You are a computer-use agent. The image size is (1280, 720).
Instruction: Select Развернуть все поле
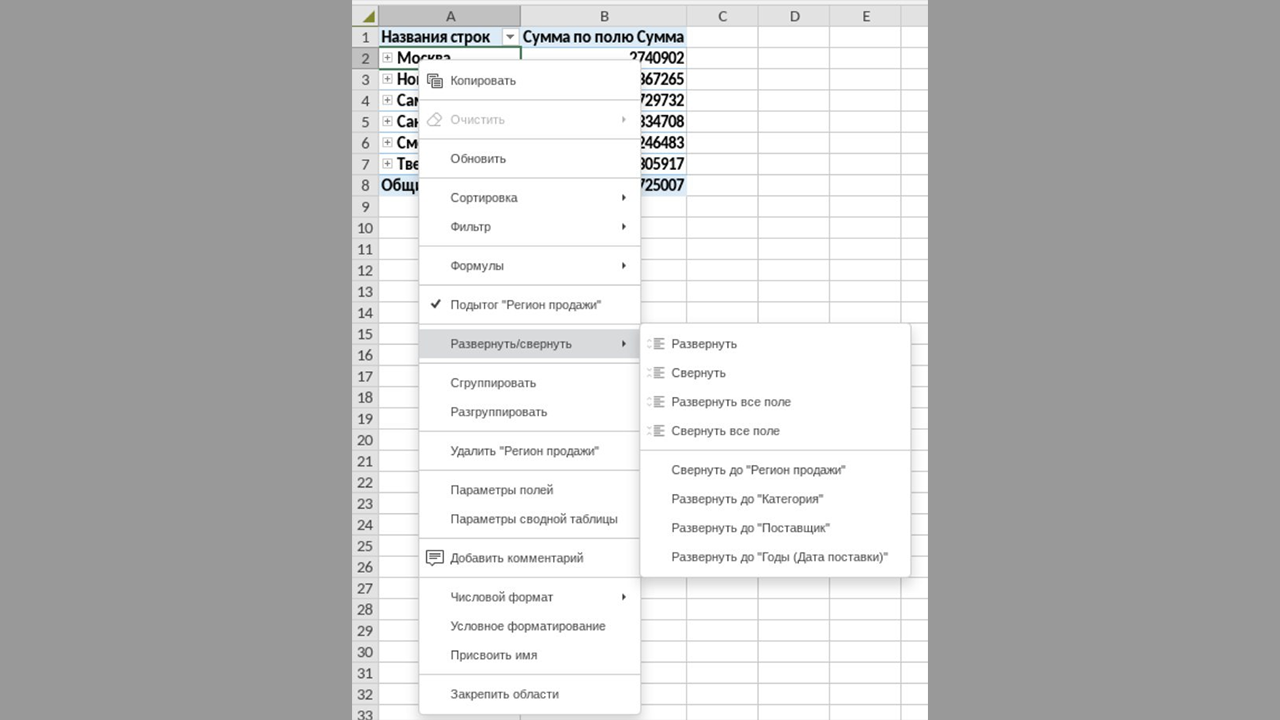[x=775, y=402]
